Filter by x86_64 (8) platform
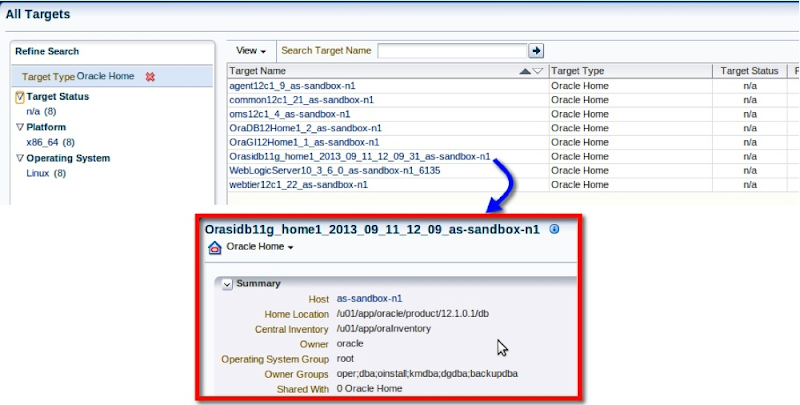The height and width of the screenshot is (405, 800). click(51, 142)
